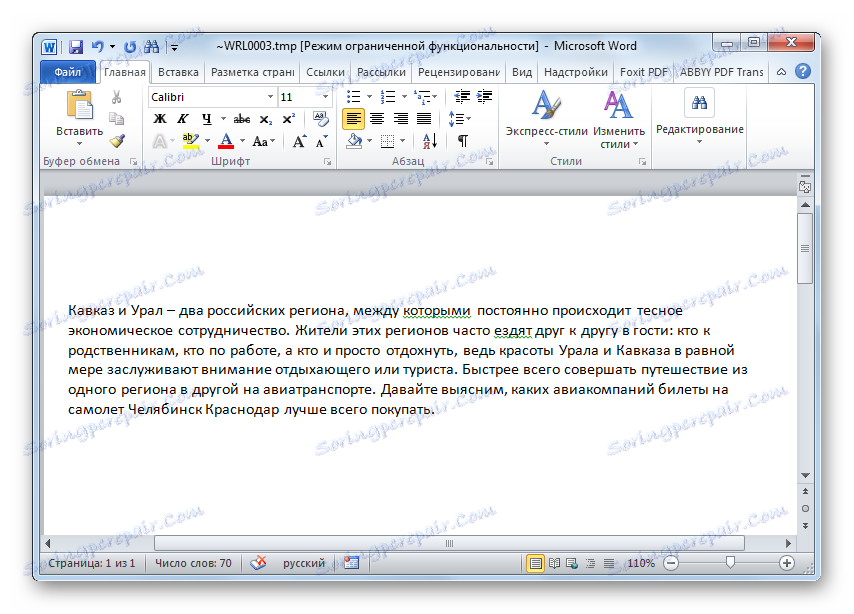
Task: Apply red font color A
Action: click(x=226, y=141)
